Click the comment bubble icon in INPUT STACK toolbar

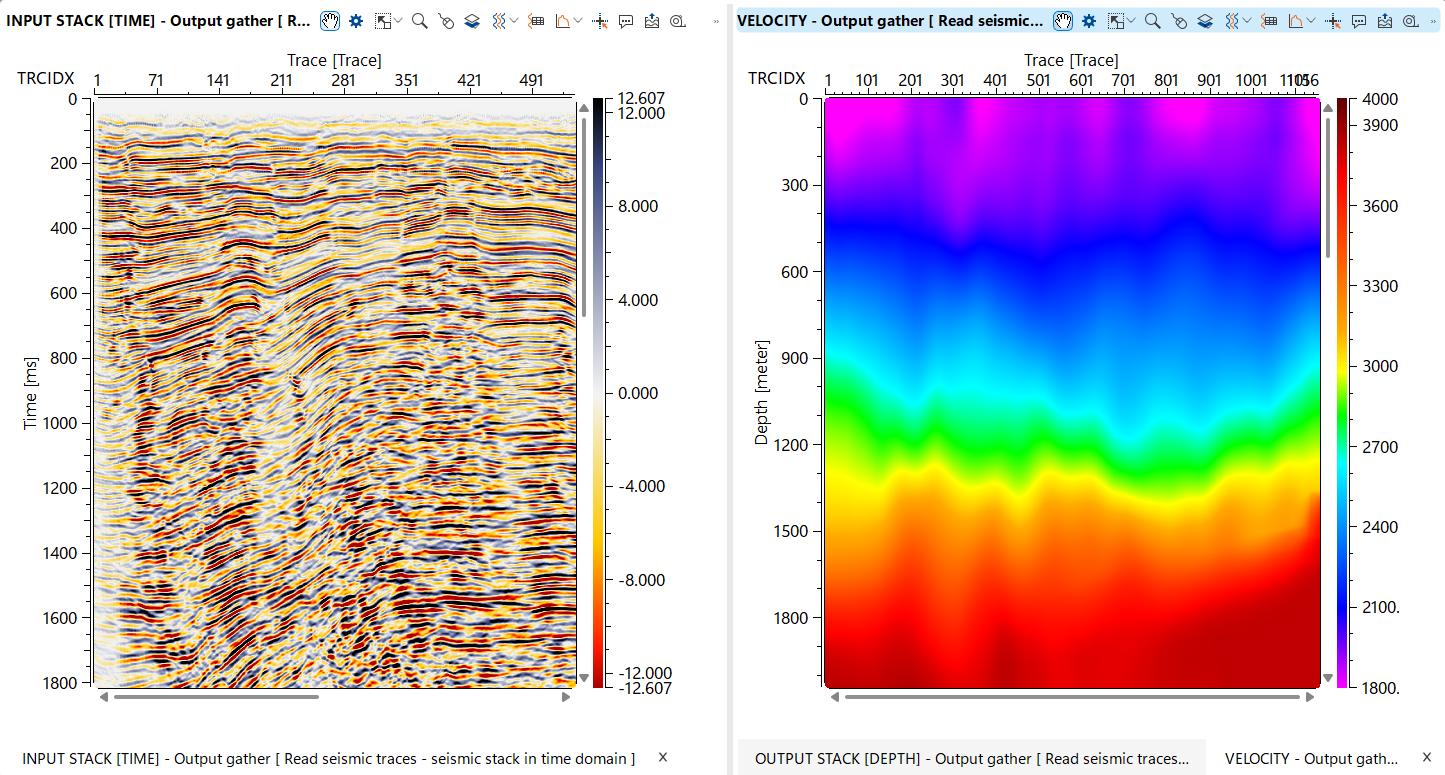click(x=626, y=21)
